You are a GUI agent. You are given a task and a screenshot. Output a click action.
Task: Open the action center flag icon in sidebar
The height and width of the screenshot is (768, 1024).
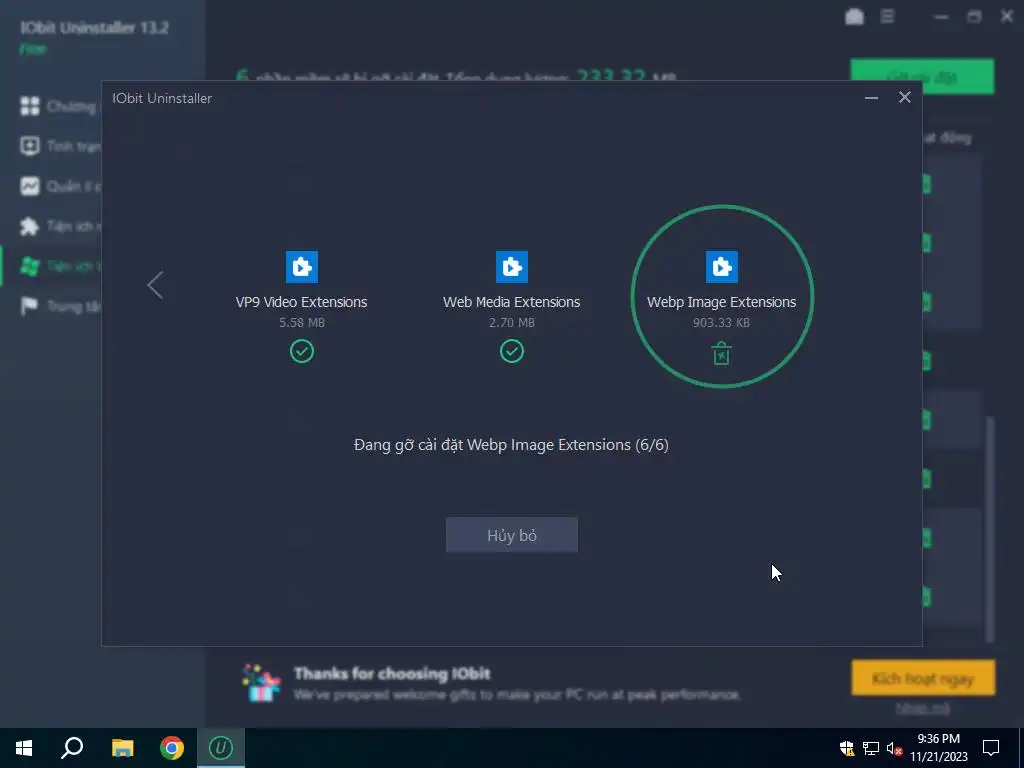[x=29, y=306]
